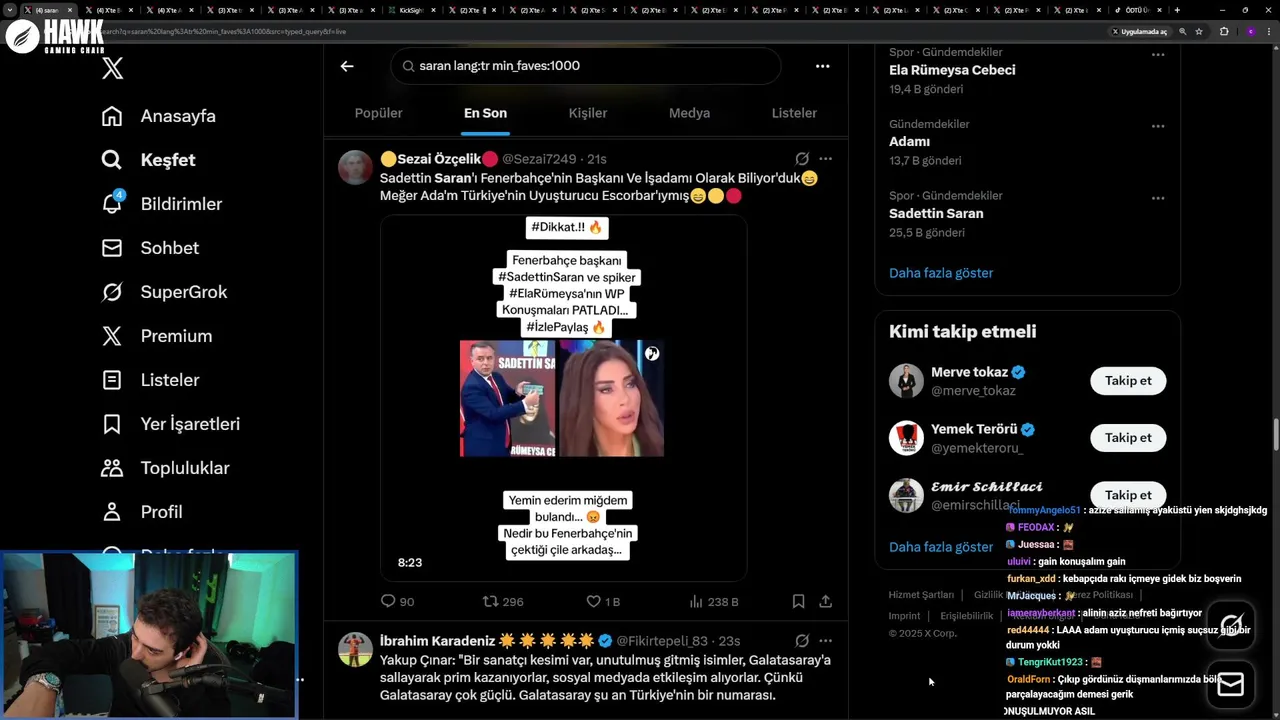This screenshot has width=1280, height=720.
Task: Open Topluluklar communities
Action: tap(165, 468)
